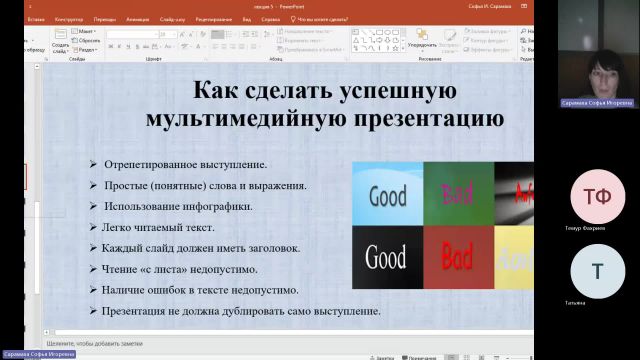Click align text (Выровнять текст) button
Image resolution: width=640 pixels, height=360 pixels.
click(x=300, y=40)
